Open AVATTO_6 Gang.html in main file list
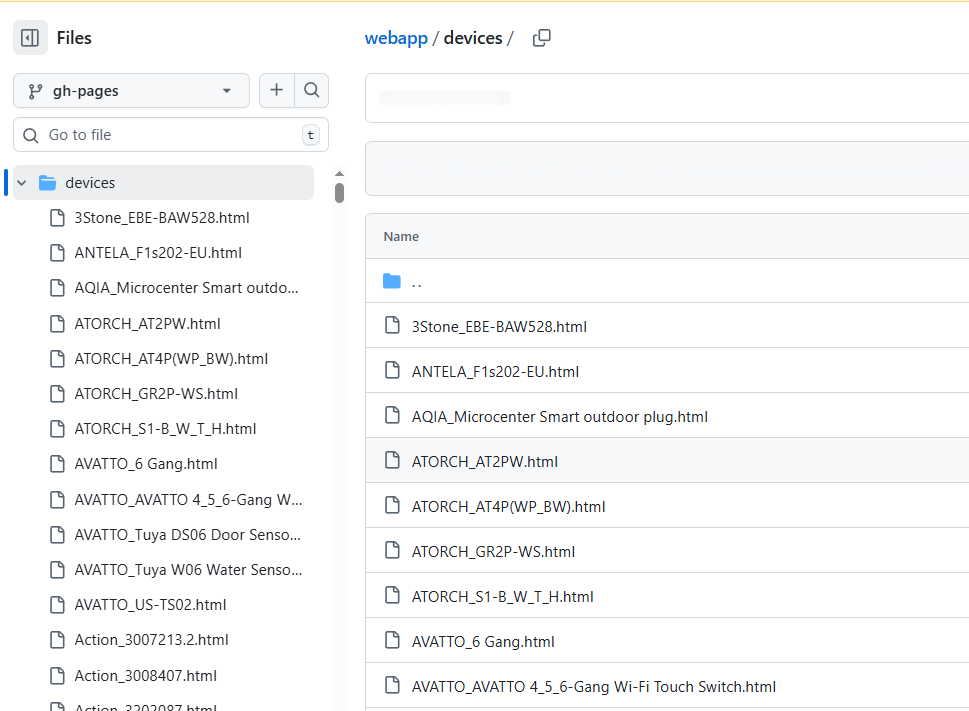 483,642
